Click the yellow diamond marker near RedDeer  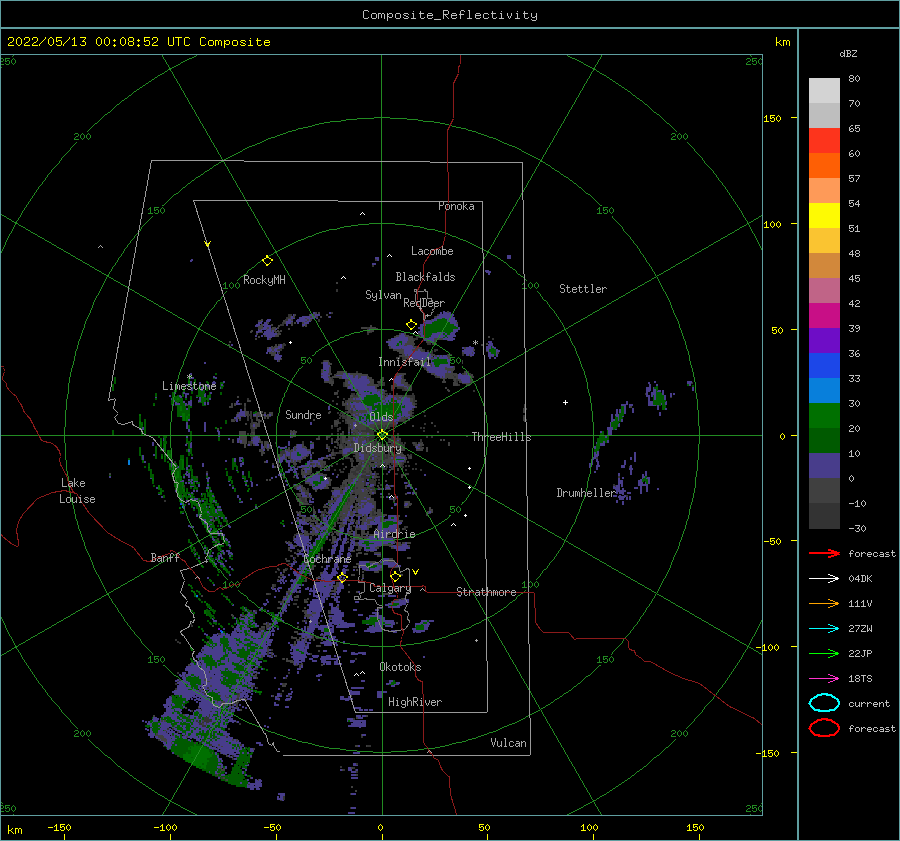[x=411, y=325]
